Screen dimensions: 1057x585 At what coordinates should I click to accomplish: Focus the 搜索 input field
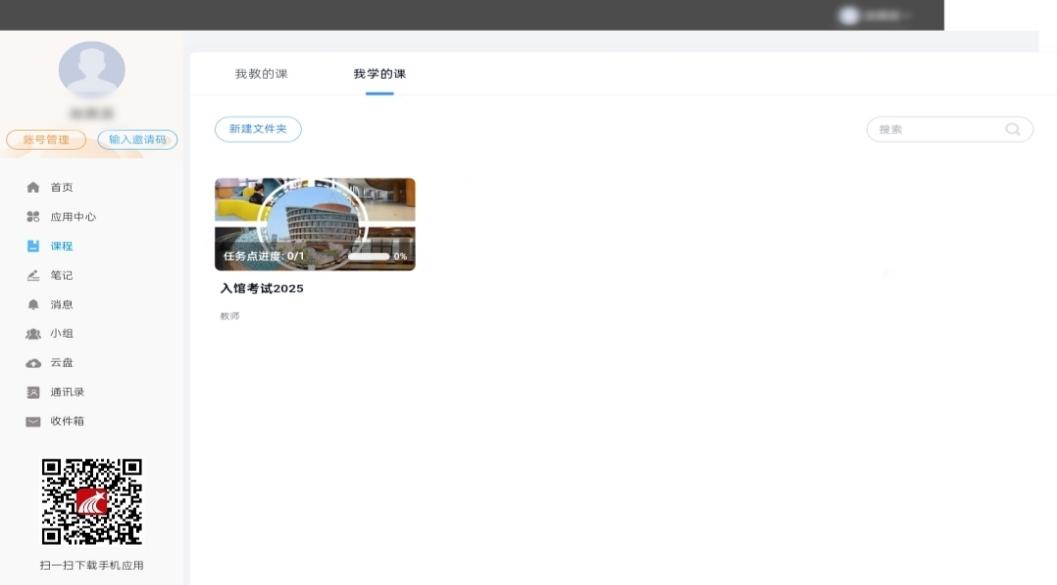coord(935,129)
